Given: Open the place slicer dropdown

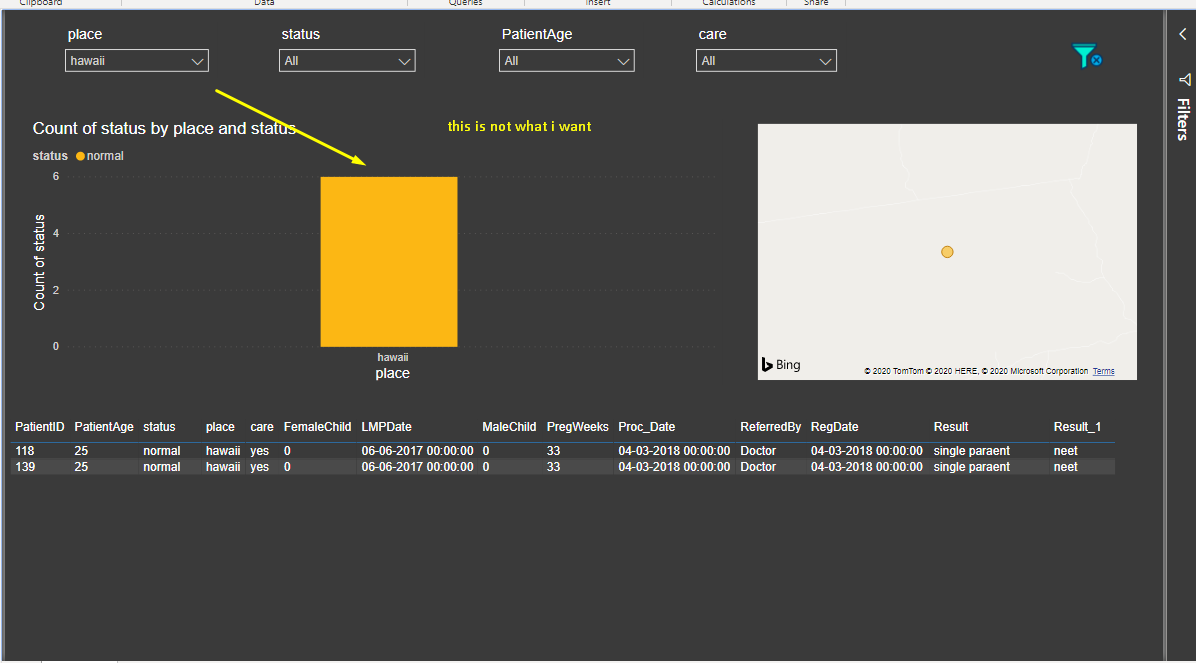Looking at the screenshot, I should 137,61.
